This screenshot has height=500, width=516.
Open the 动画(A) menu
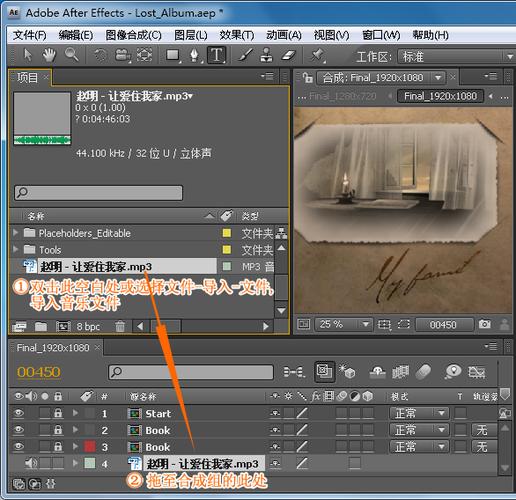point(284,35)
